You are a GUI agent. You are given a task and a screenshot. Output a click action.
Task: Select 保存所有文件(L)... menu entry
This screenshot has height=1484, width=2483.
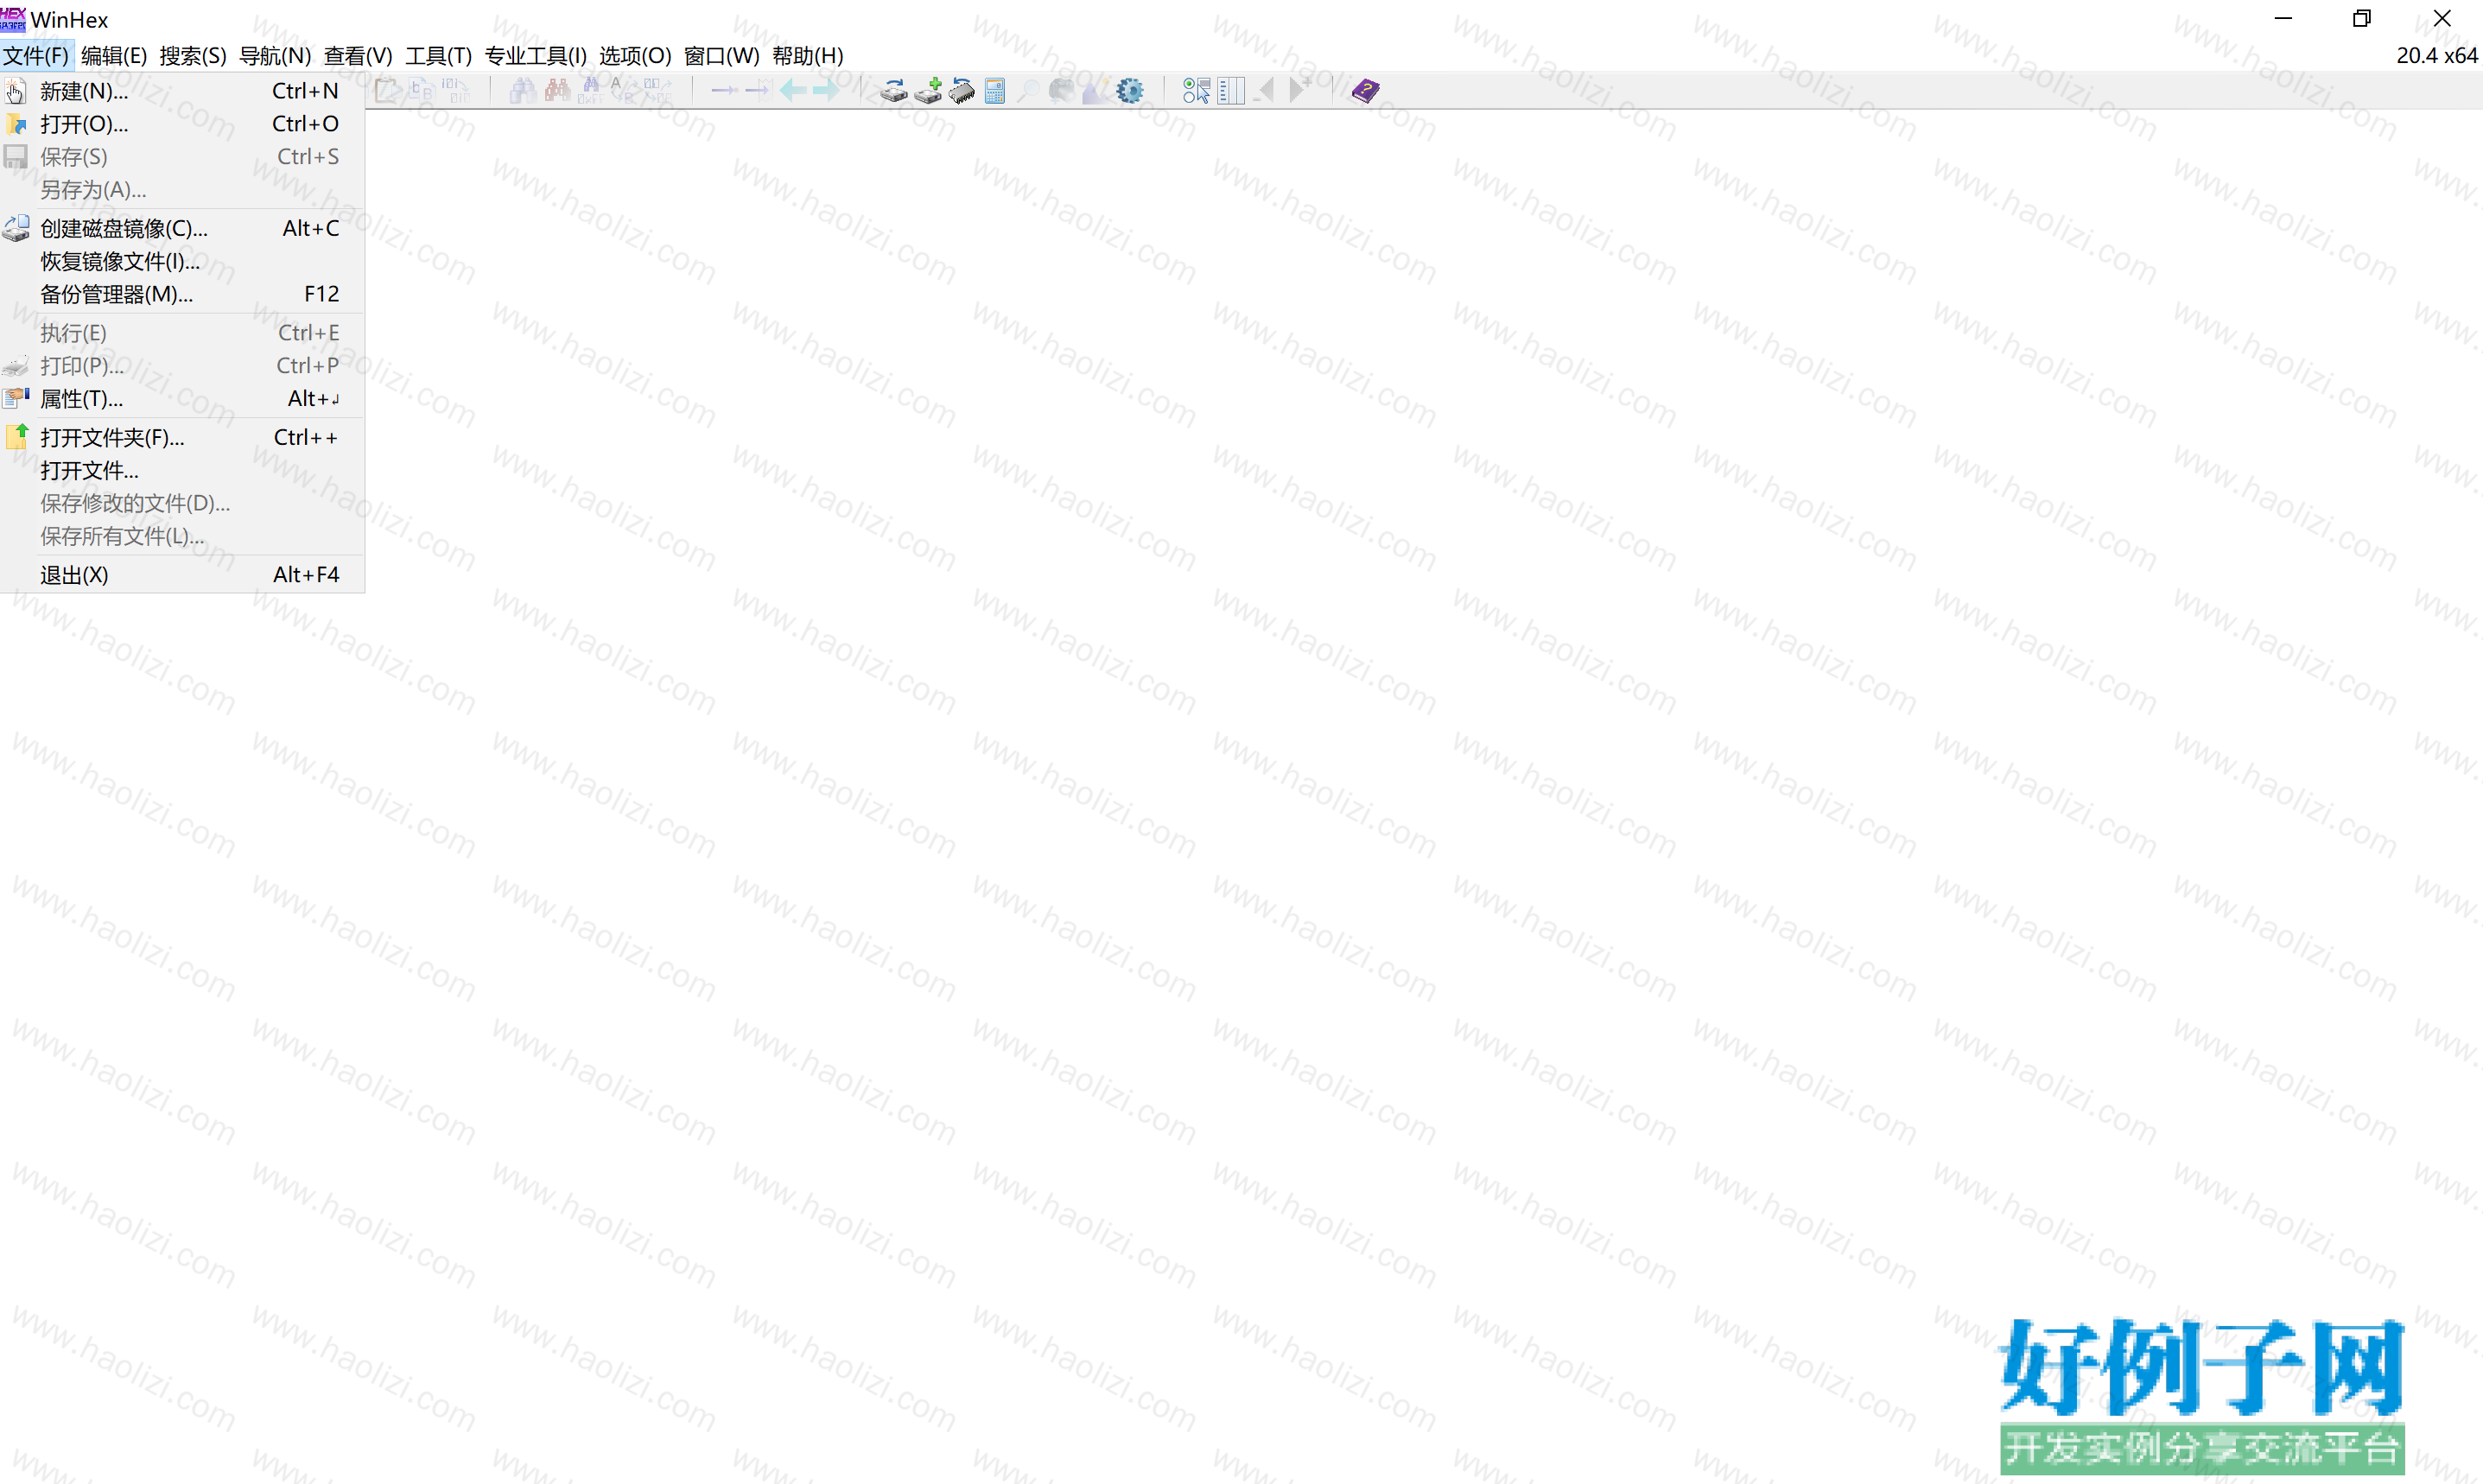182,536
